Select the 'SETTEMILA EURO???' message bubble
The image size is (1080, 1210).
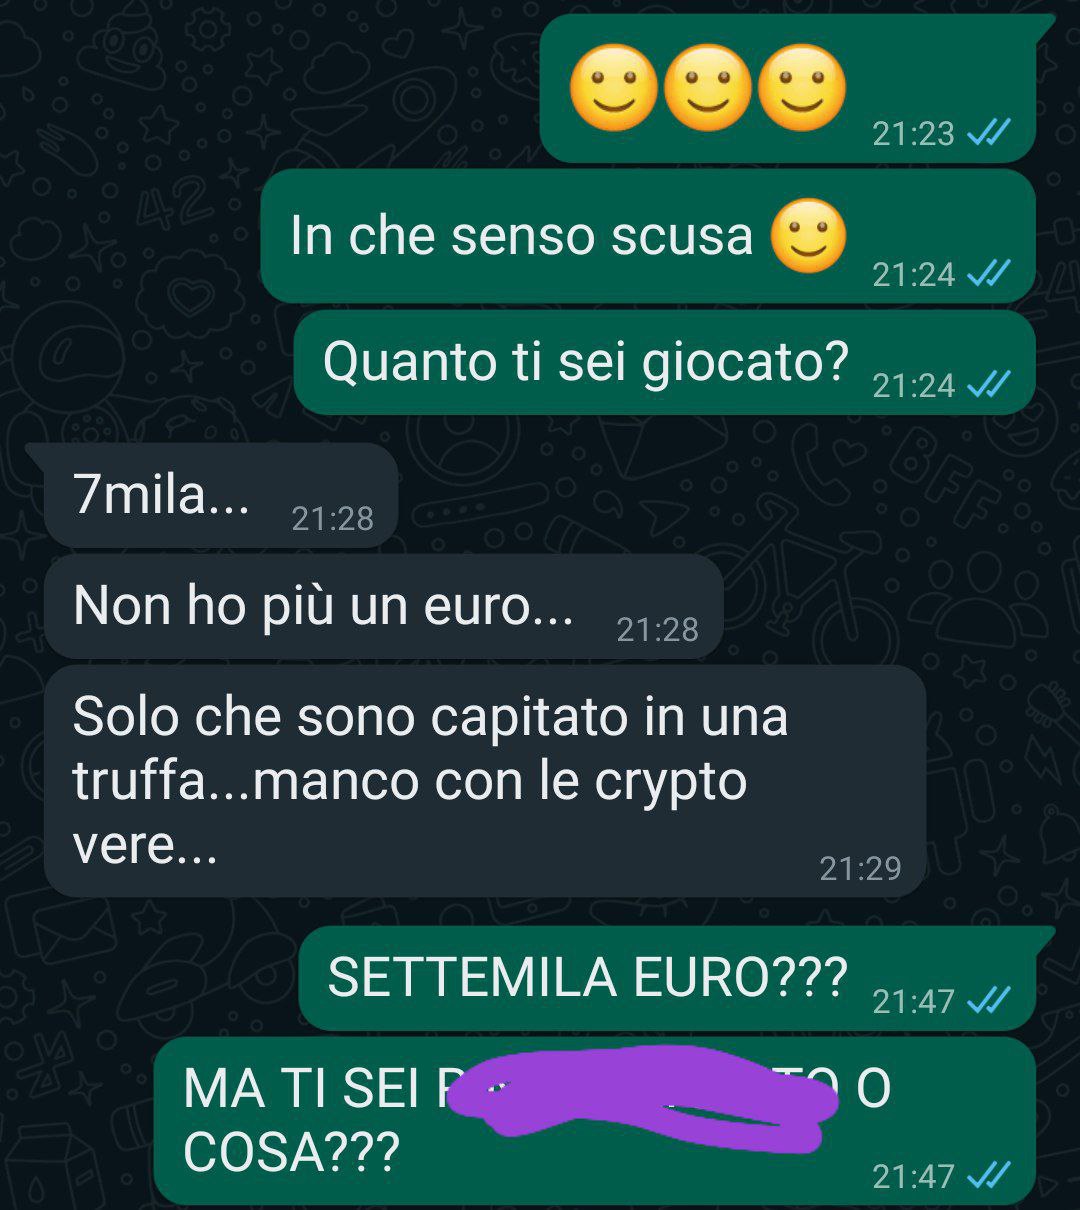click(668, 978)
